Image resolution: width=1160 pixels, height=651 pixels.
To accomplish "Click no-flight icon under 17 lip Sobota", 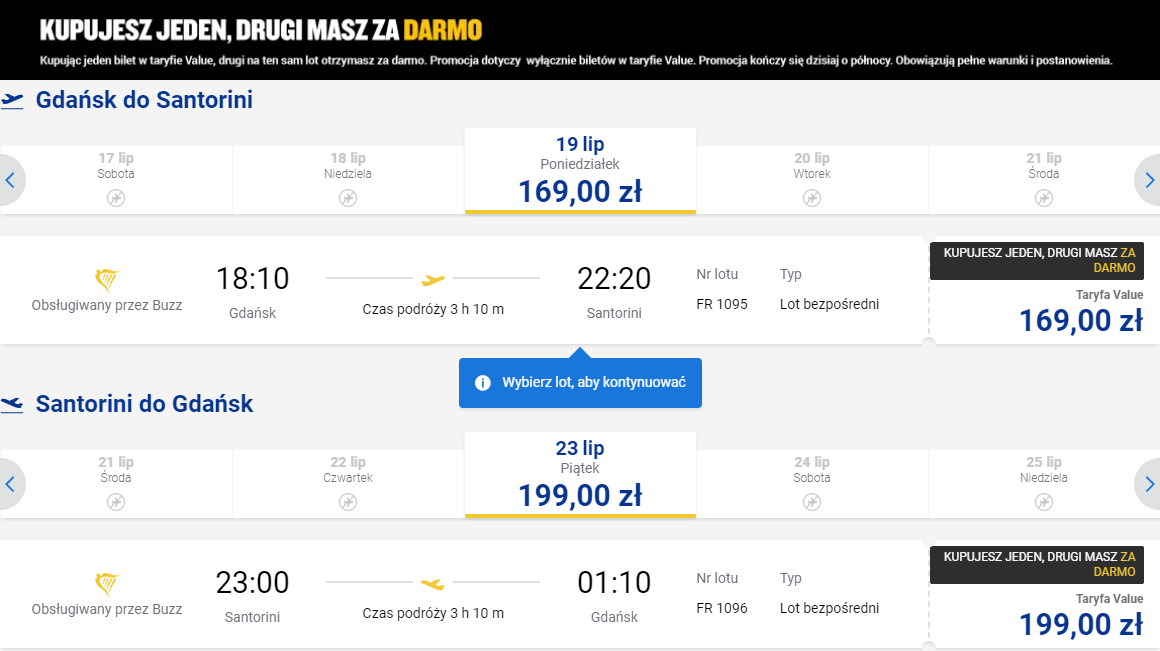I will coord(116,198).
